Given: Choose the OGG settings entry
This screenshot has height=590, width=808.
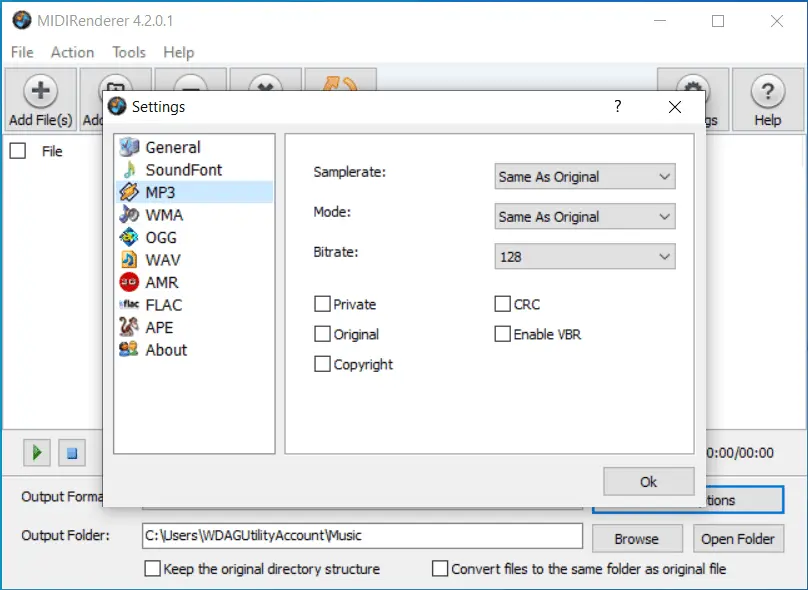Looking at the screenshot, I should pos(194,238).
